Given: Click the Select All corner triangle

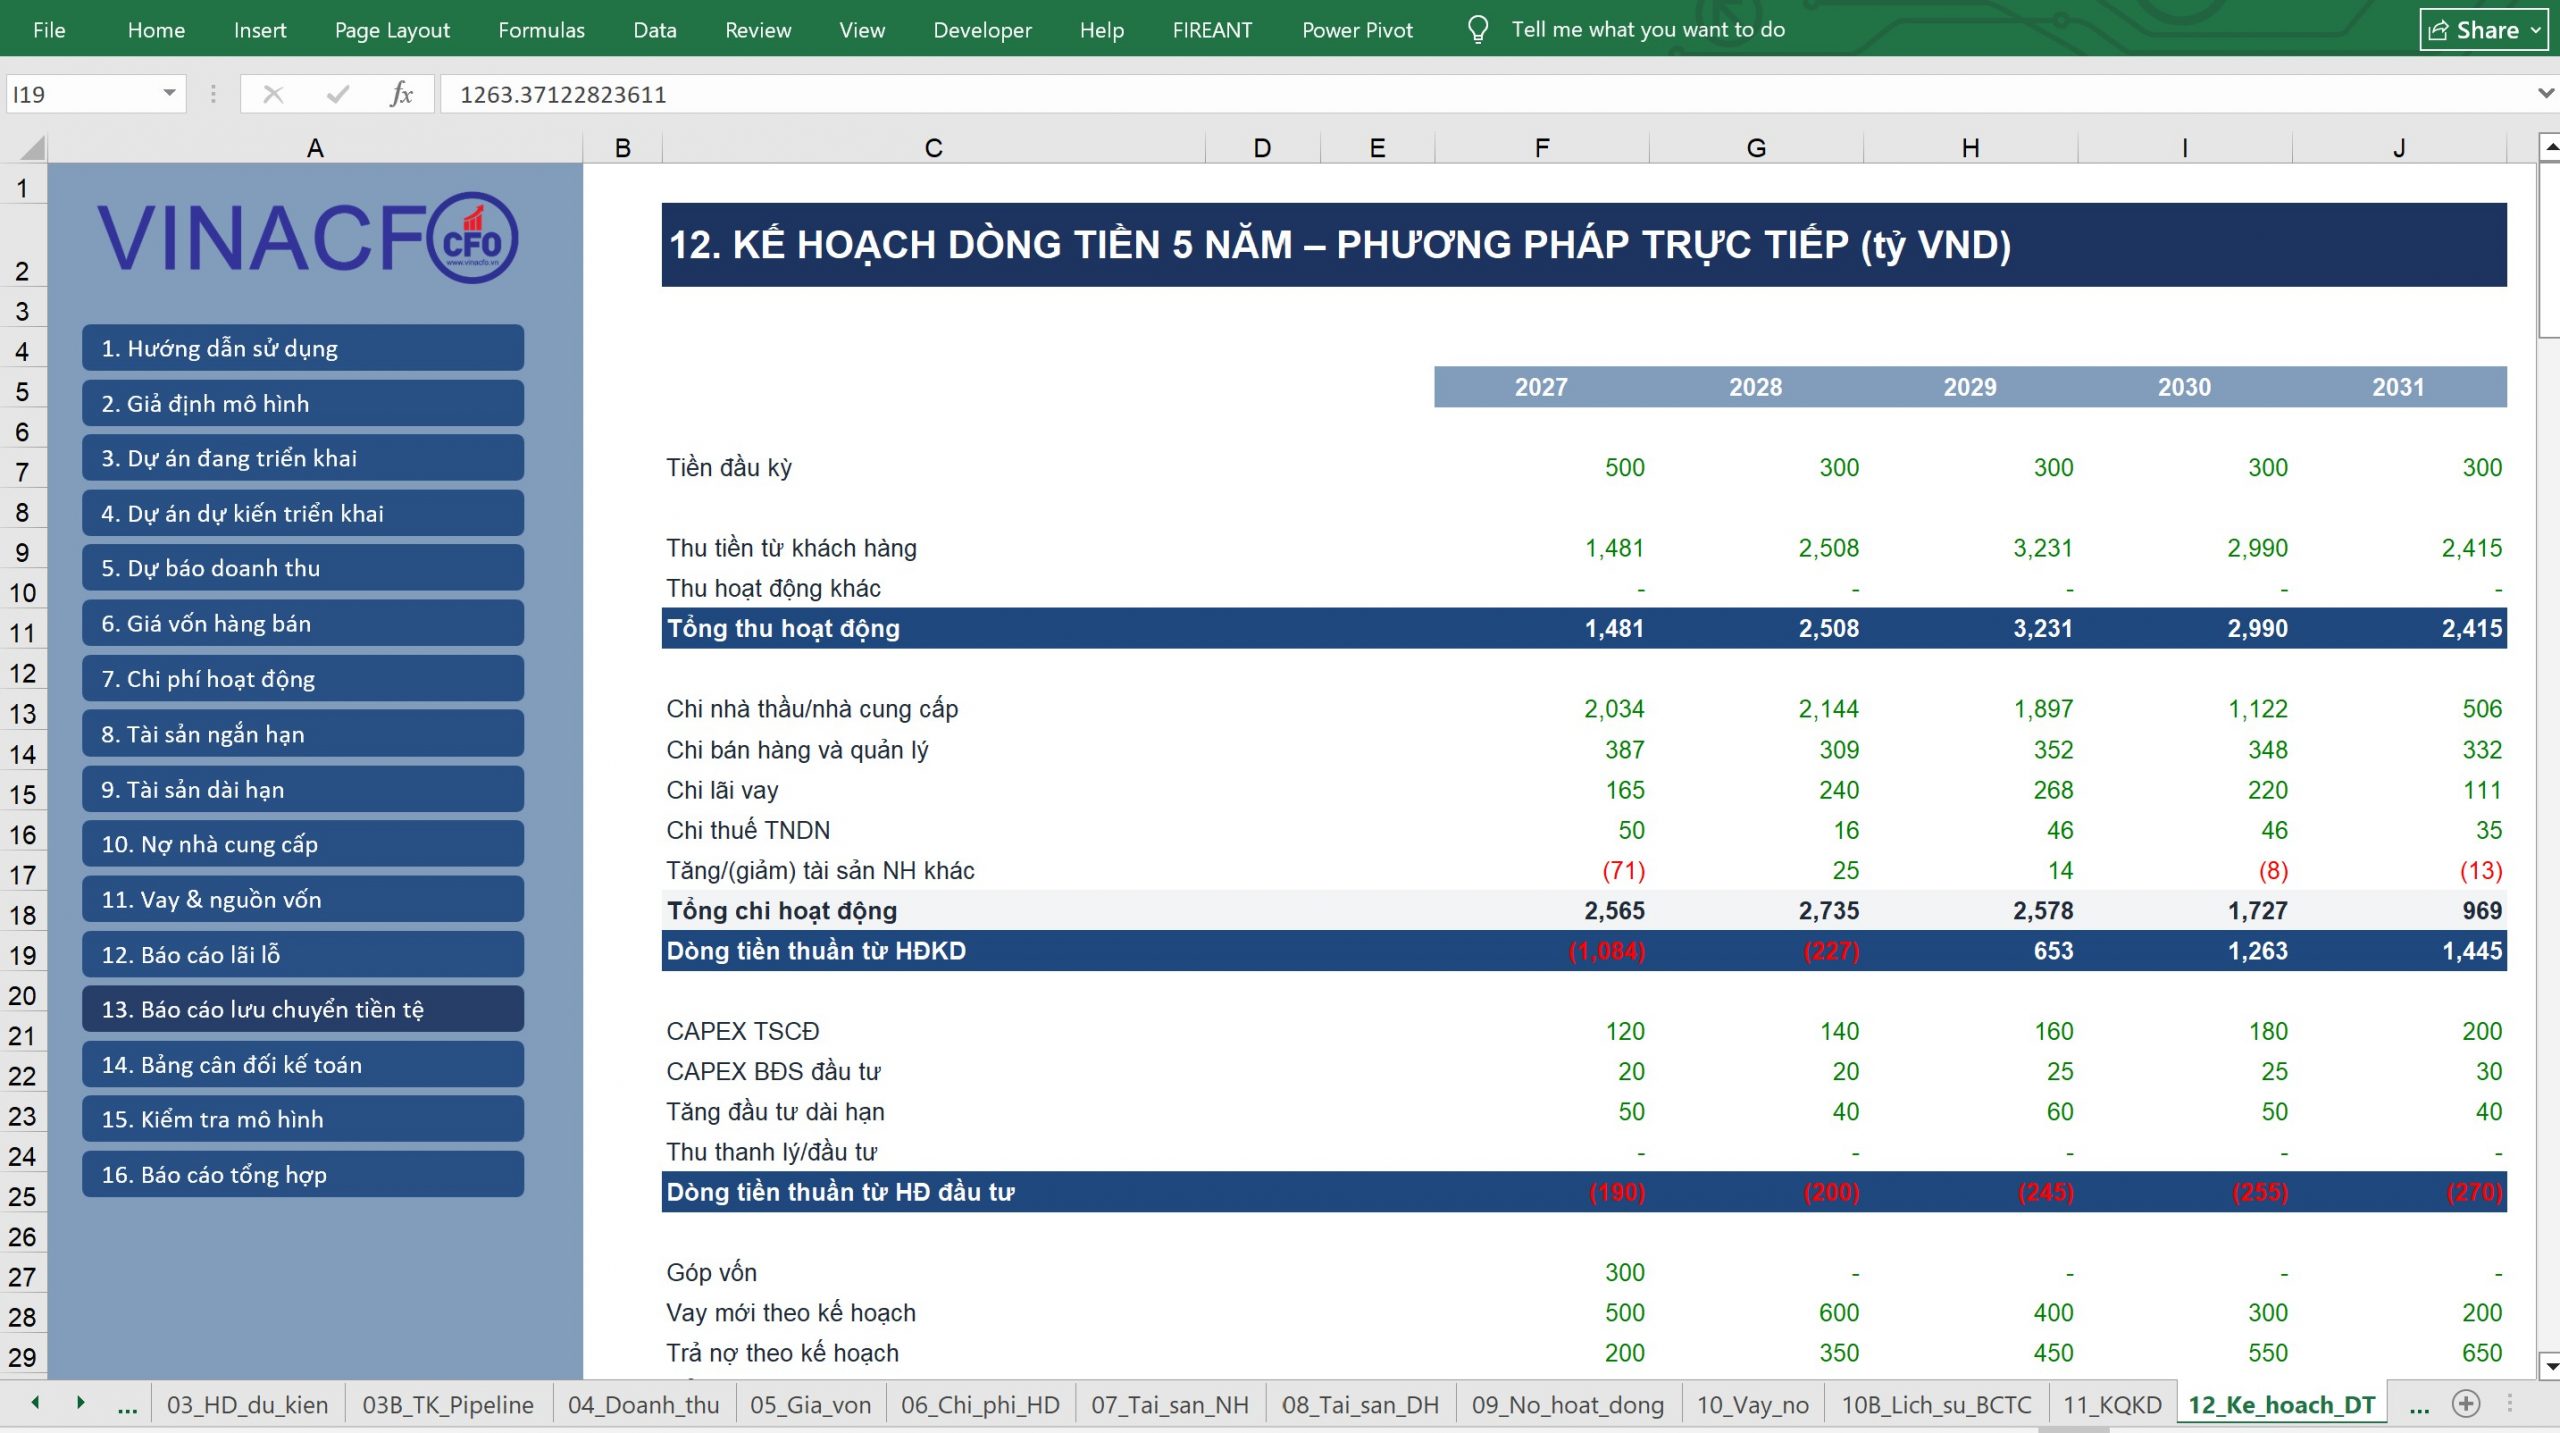Looking at the screenshot, I should [32, 148].
